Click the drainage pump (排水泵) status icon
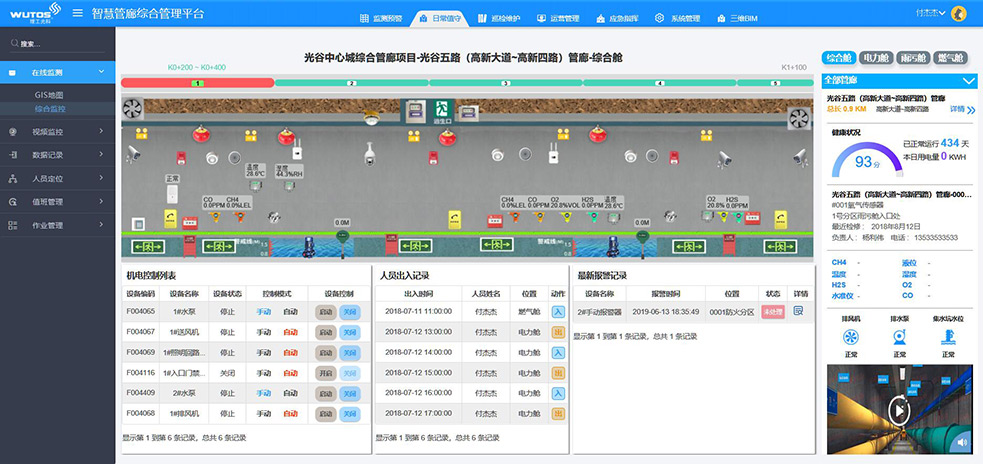The width and height of the screenshot is (983, 464). 899,337
